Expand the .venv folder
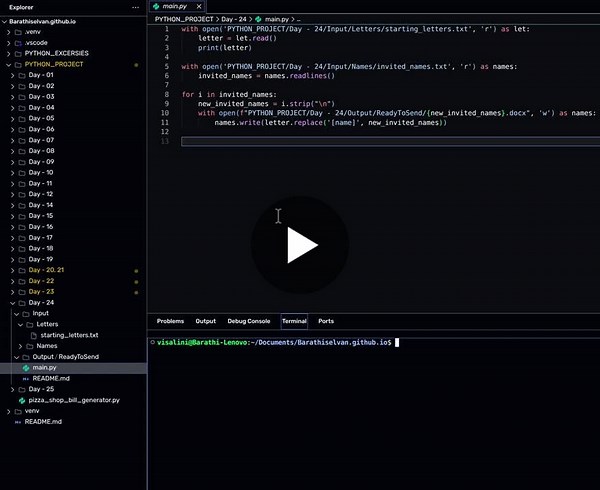 pos(8,32)
